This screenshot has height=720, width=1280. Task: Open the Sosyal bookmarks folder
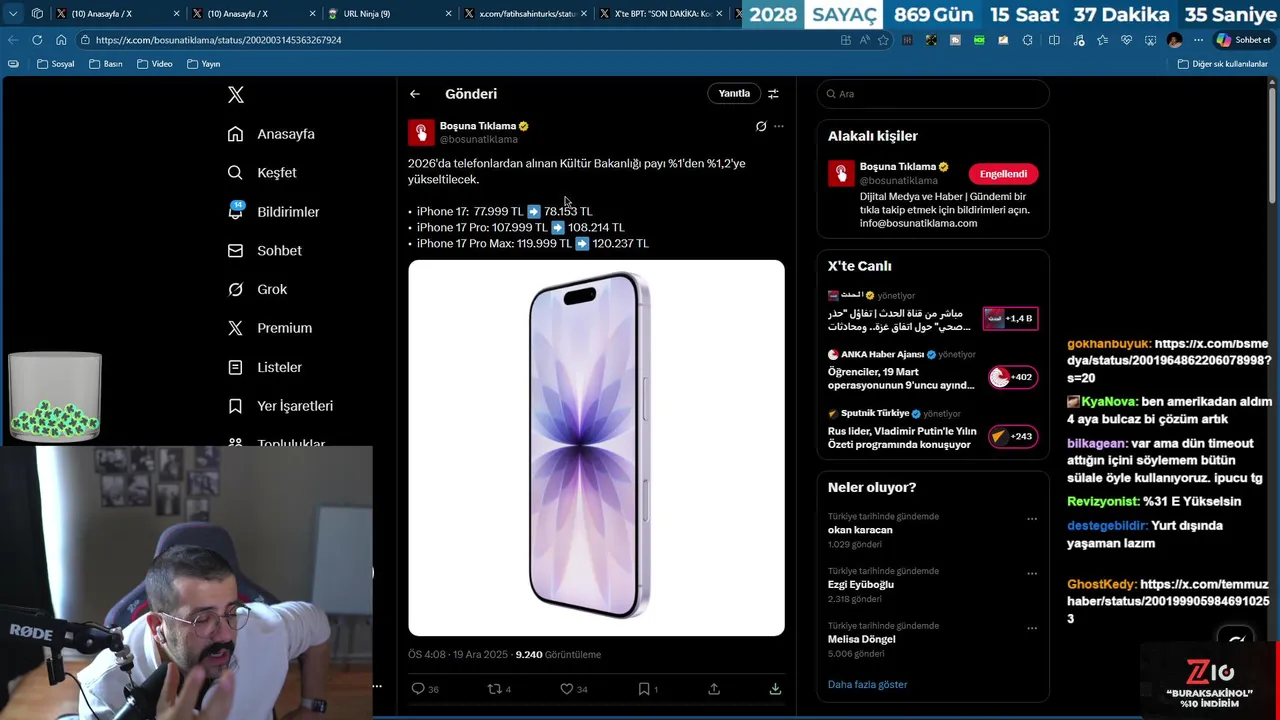click(x=56, y=64)
